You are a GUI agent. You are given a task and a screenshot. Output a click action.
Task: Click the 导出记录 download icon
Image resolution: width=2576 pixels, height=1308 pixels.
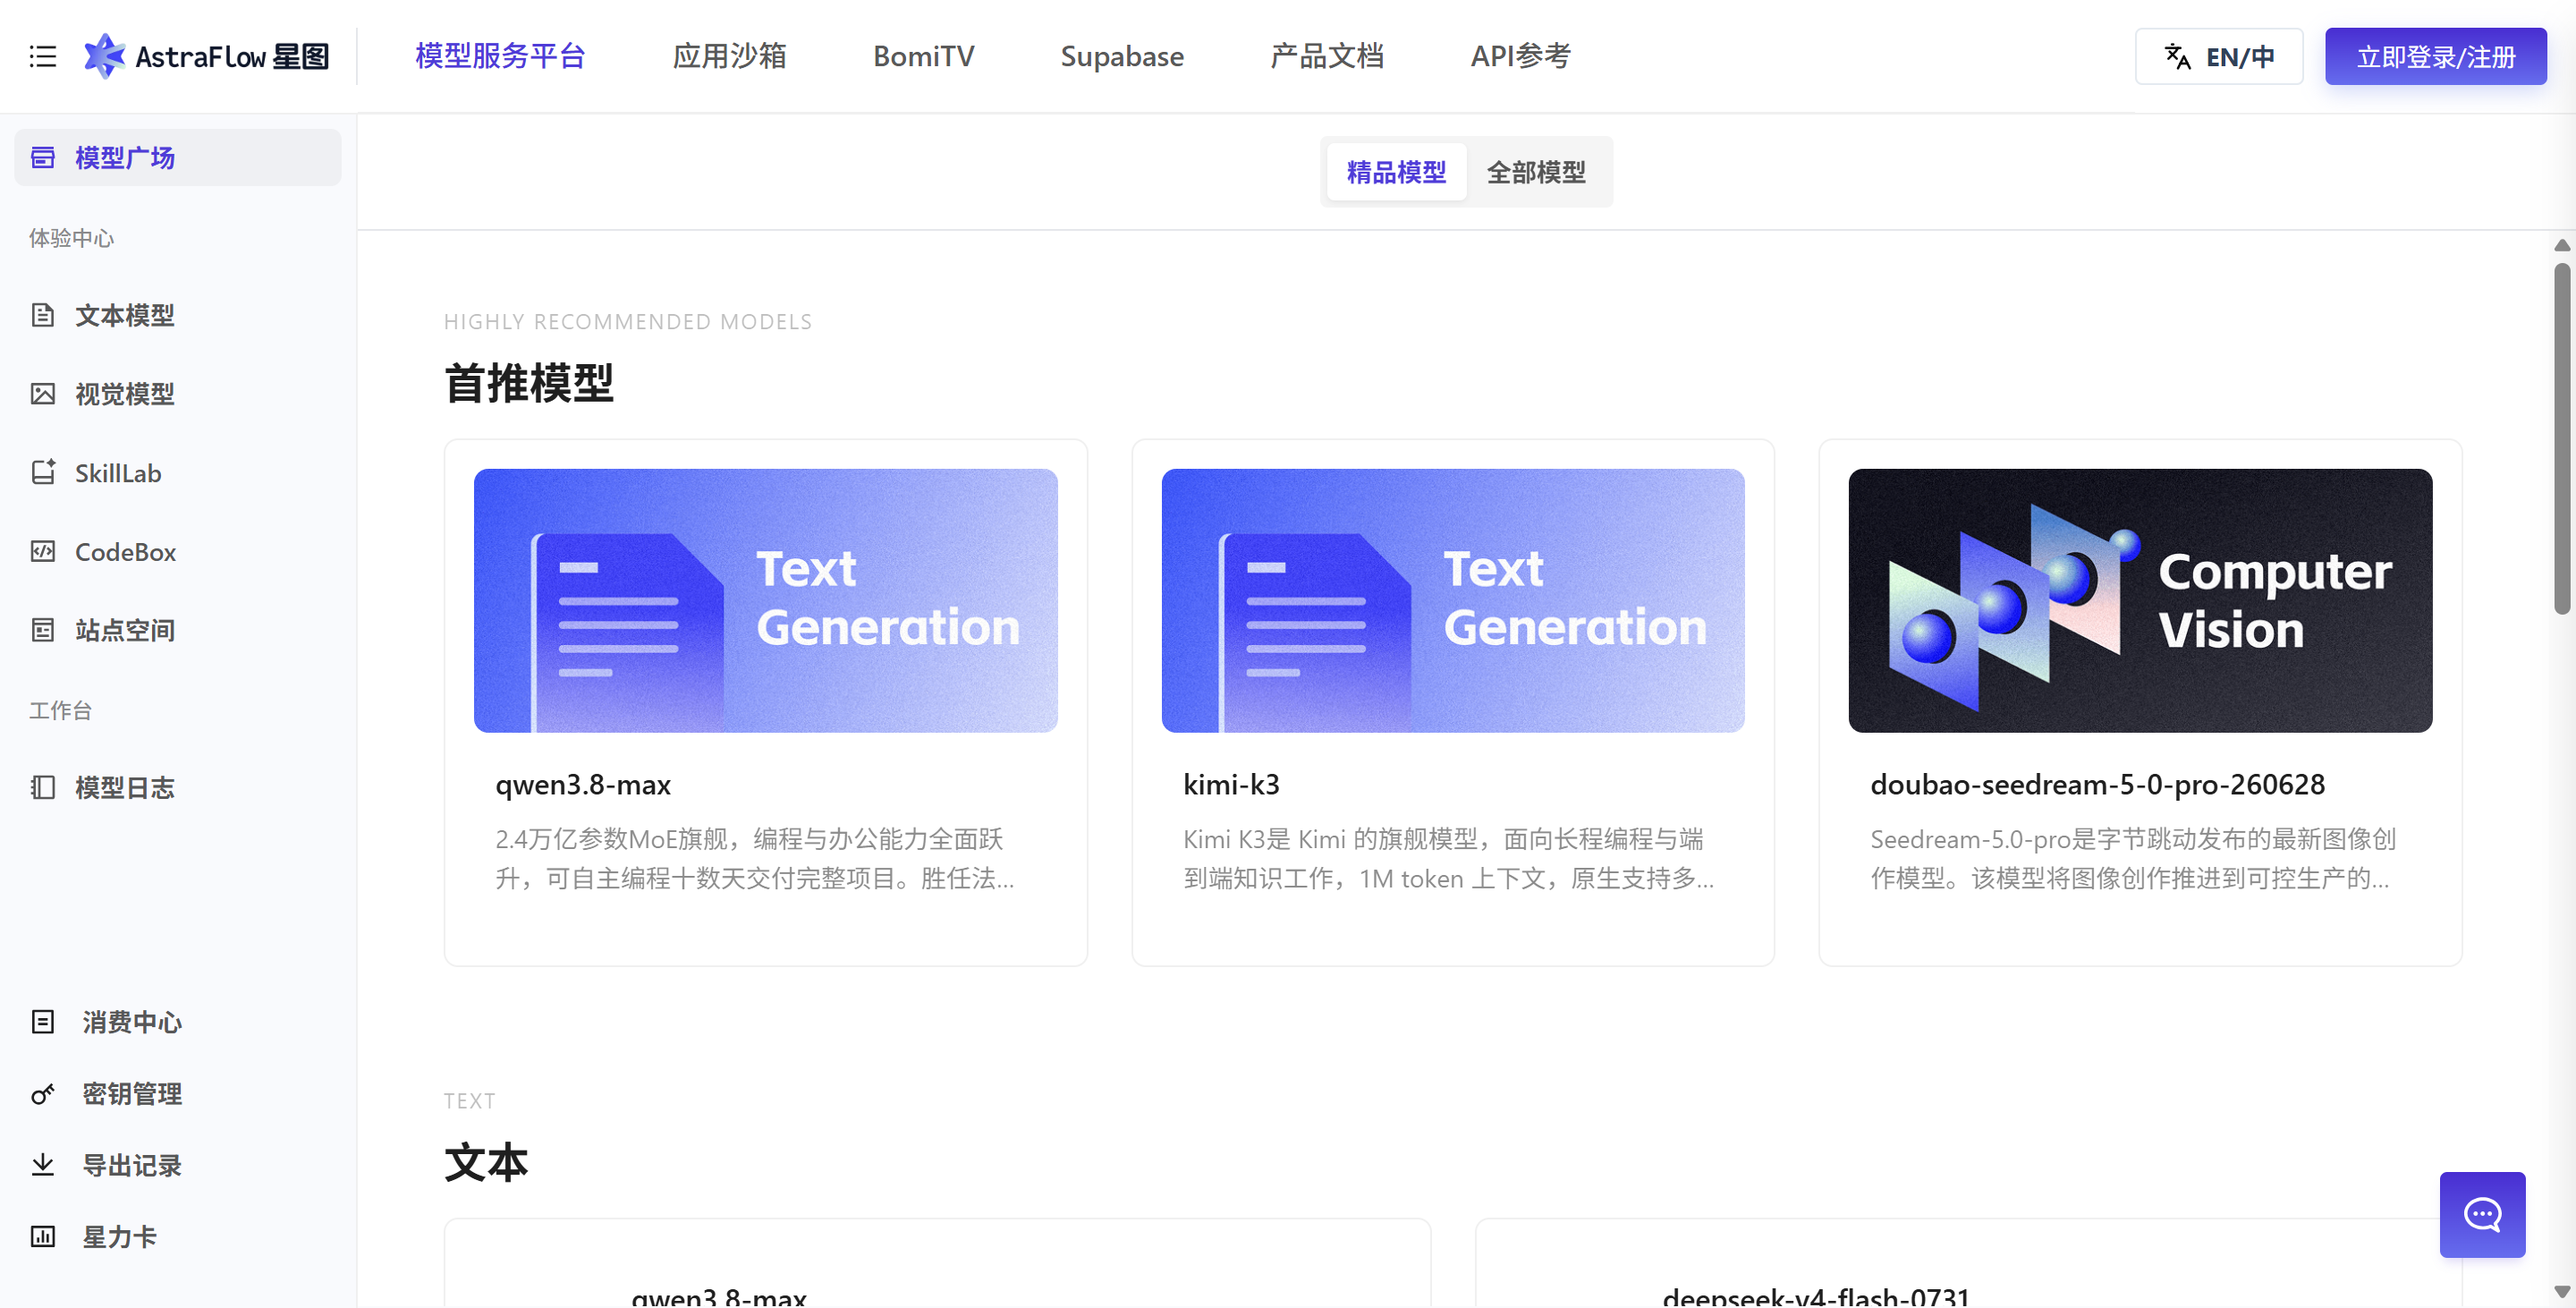pyautogui.click(x=43, y=1164)
